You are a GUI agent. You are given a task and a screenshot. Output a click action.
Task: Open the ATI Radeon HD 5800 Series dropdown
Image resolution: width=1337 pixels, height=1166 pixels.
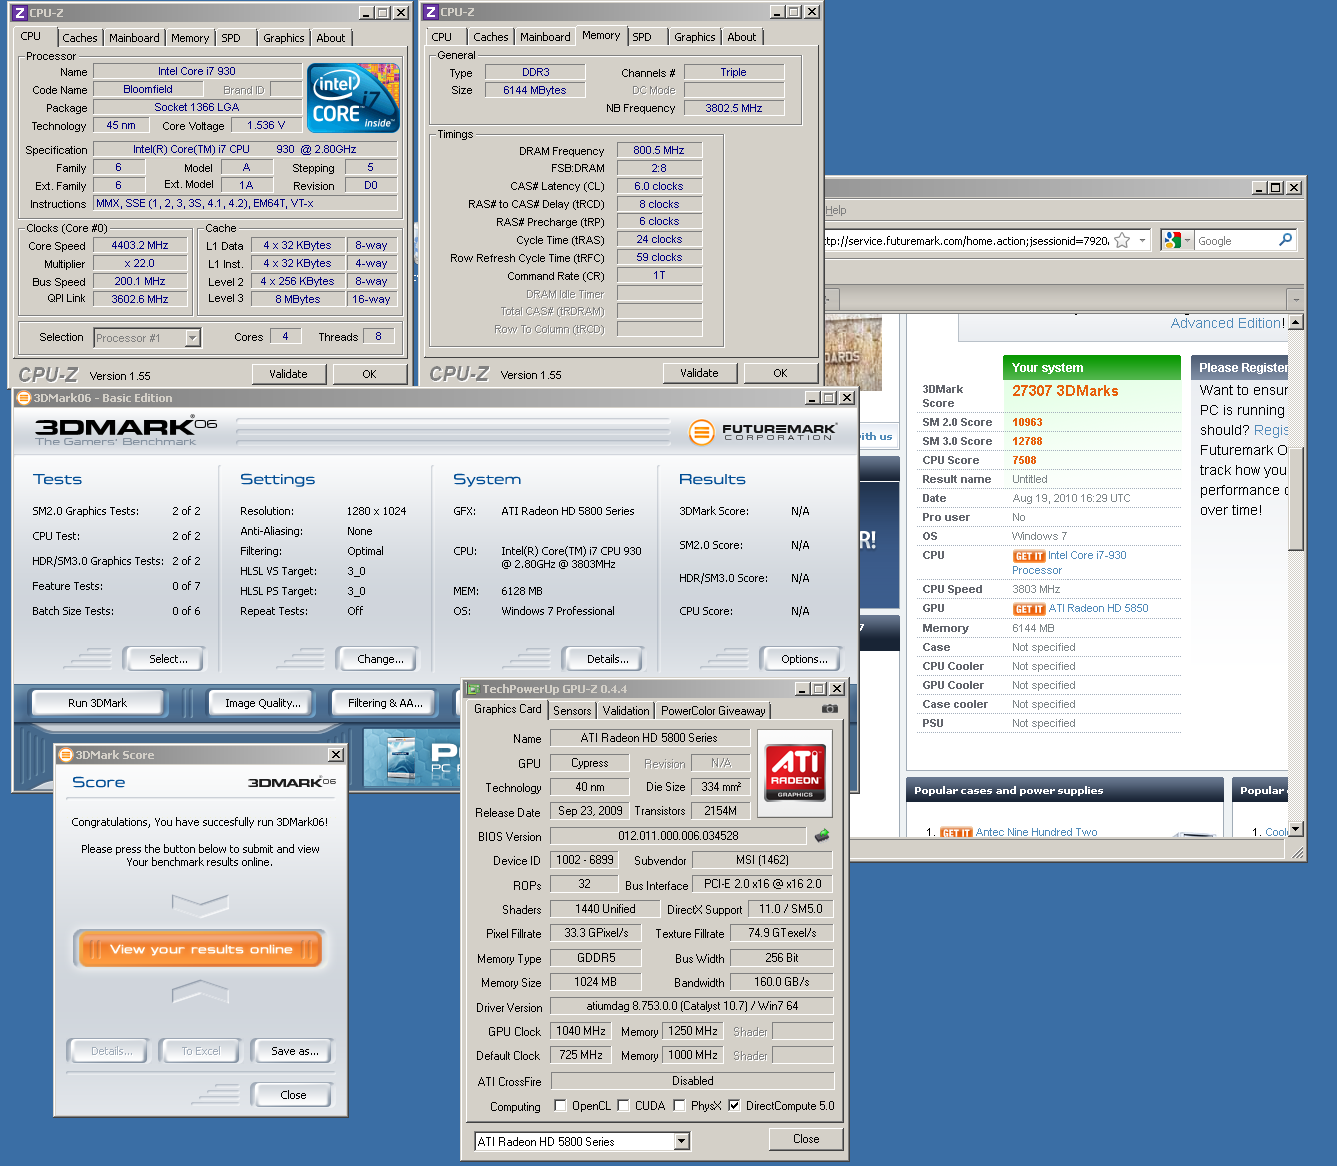coord(681,1141)
